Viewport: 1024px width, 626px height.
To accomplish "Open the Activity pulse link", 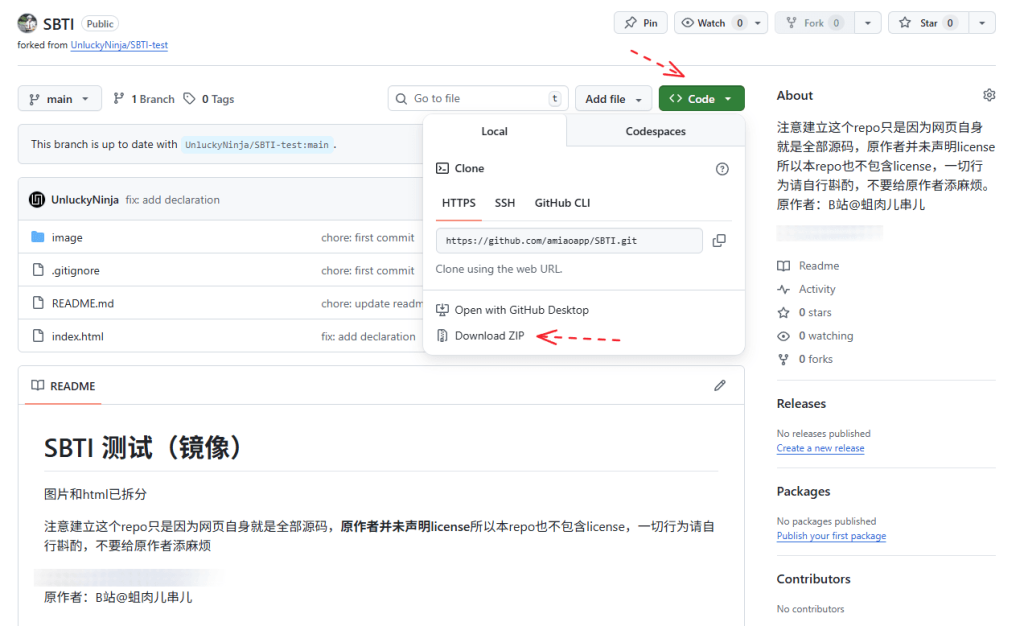I will [816, 289].
